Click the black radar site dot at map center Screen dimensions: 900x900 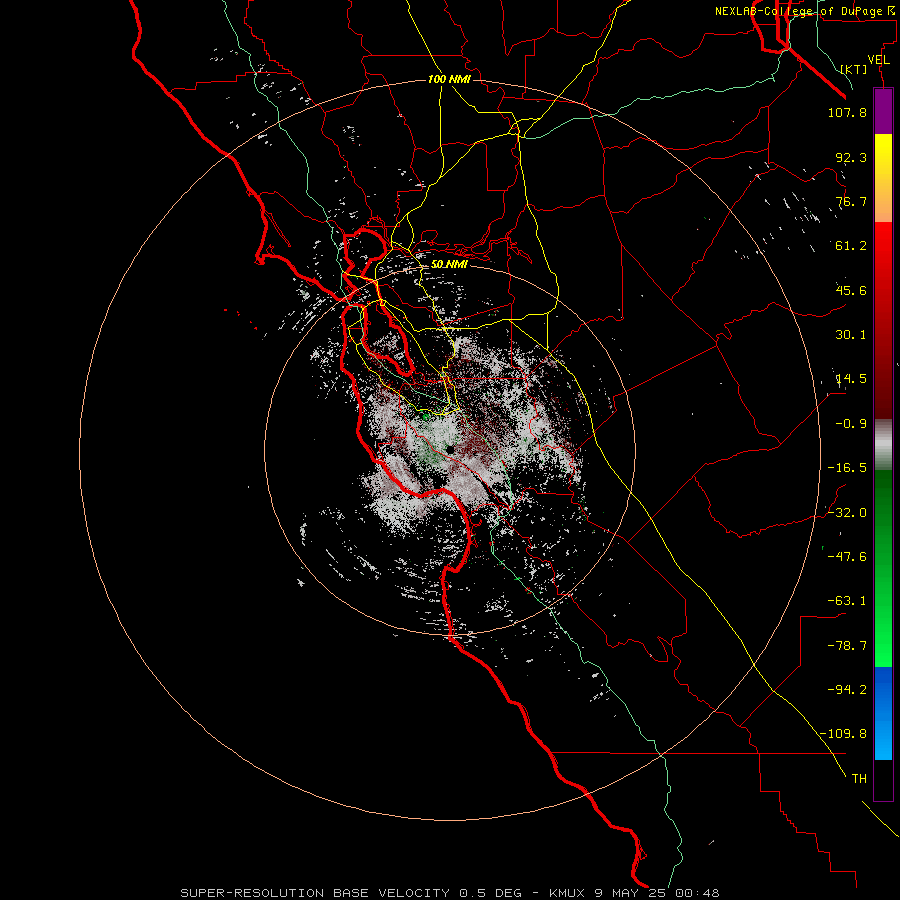click(451, 449)
